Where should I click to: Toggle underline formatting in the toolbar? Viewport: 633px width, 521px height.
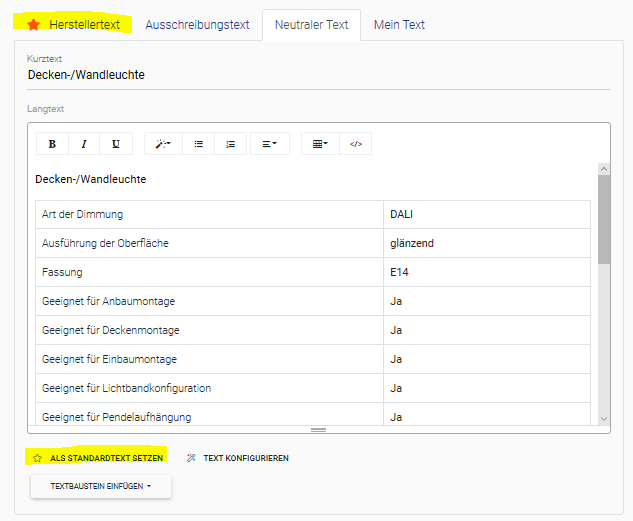[x=116, y=144]
